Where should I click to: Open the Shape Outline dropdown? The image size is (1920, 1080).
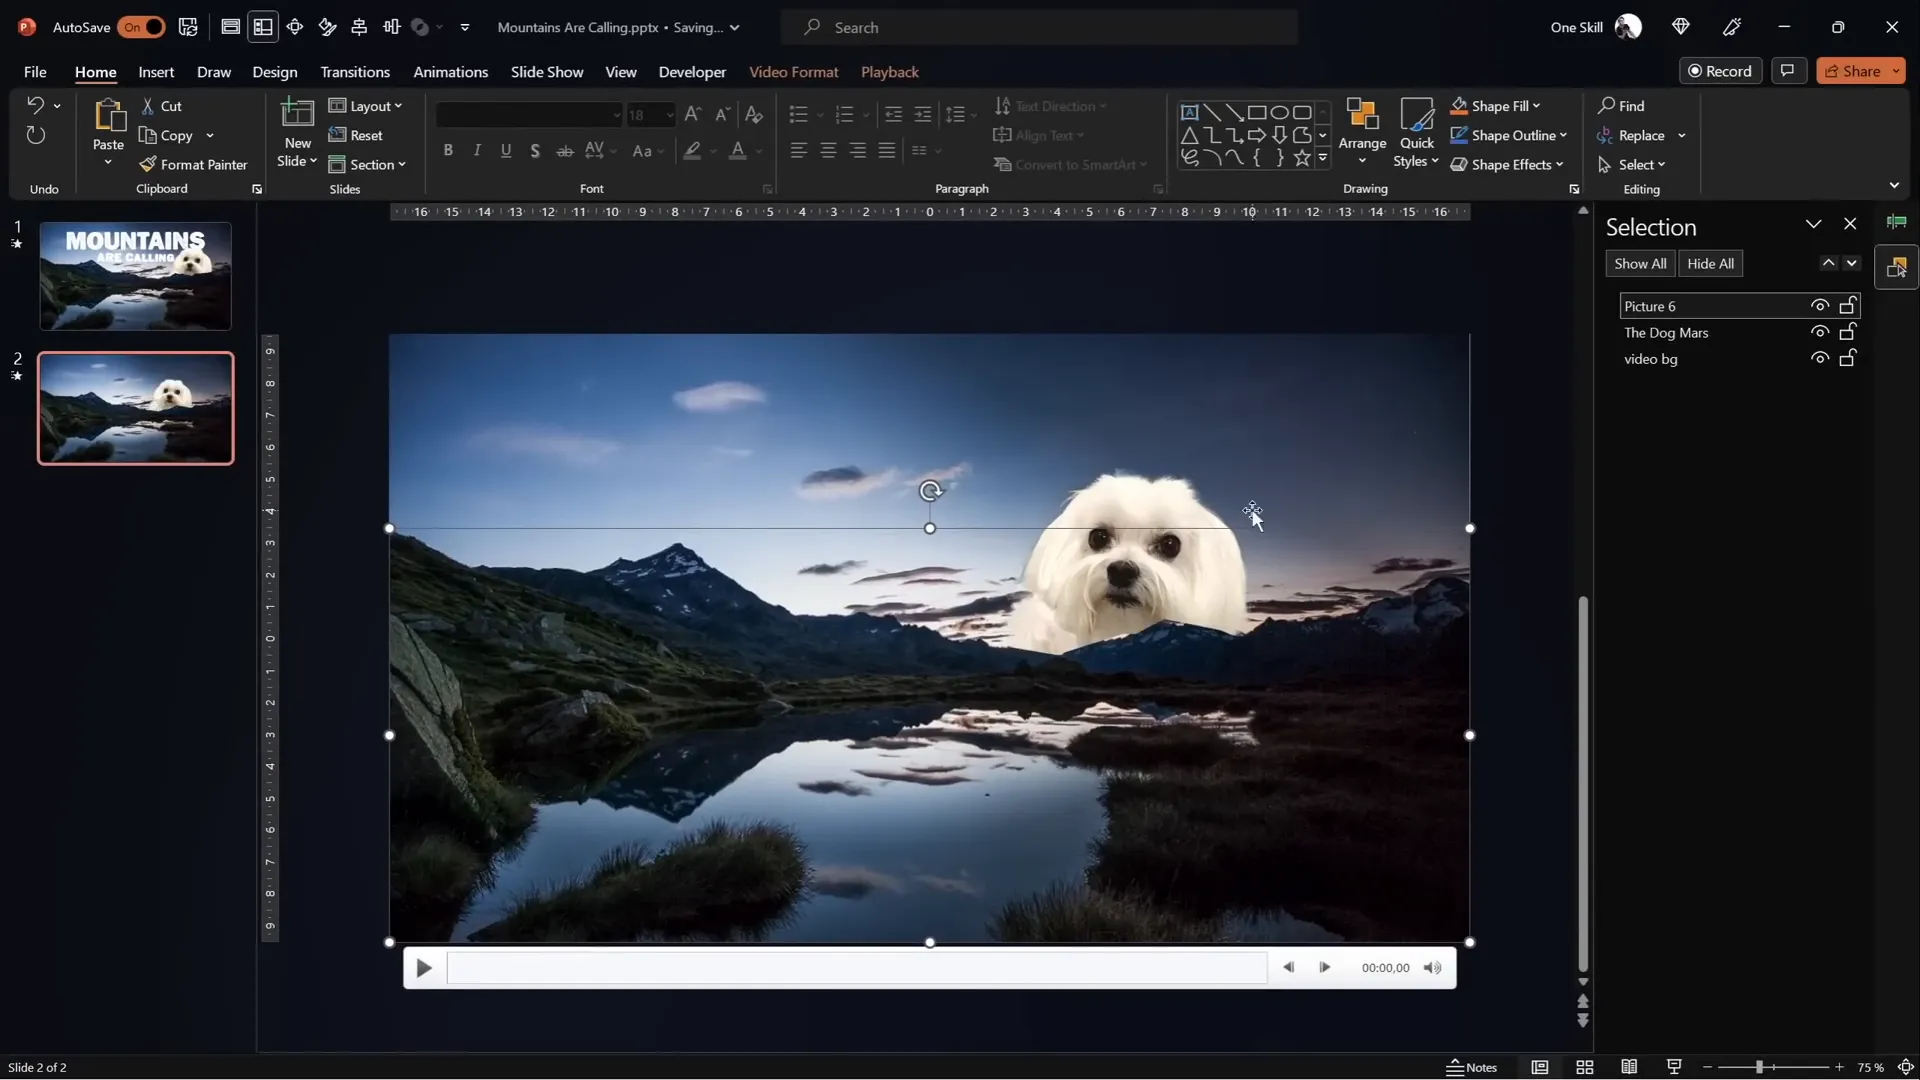pos(1509,135)
